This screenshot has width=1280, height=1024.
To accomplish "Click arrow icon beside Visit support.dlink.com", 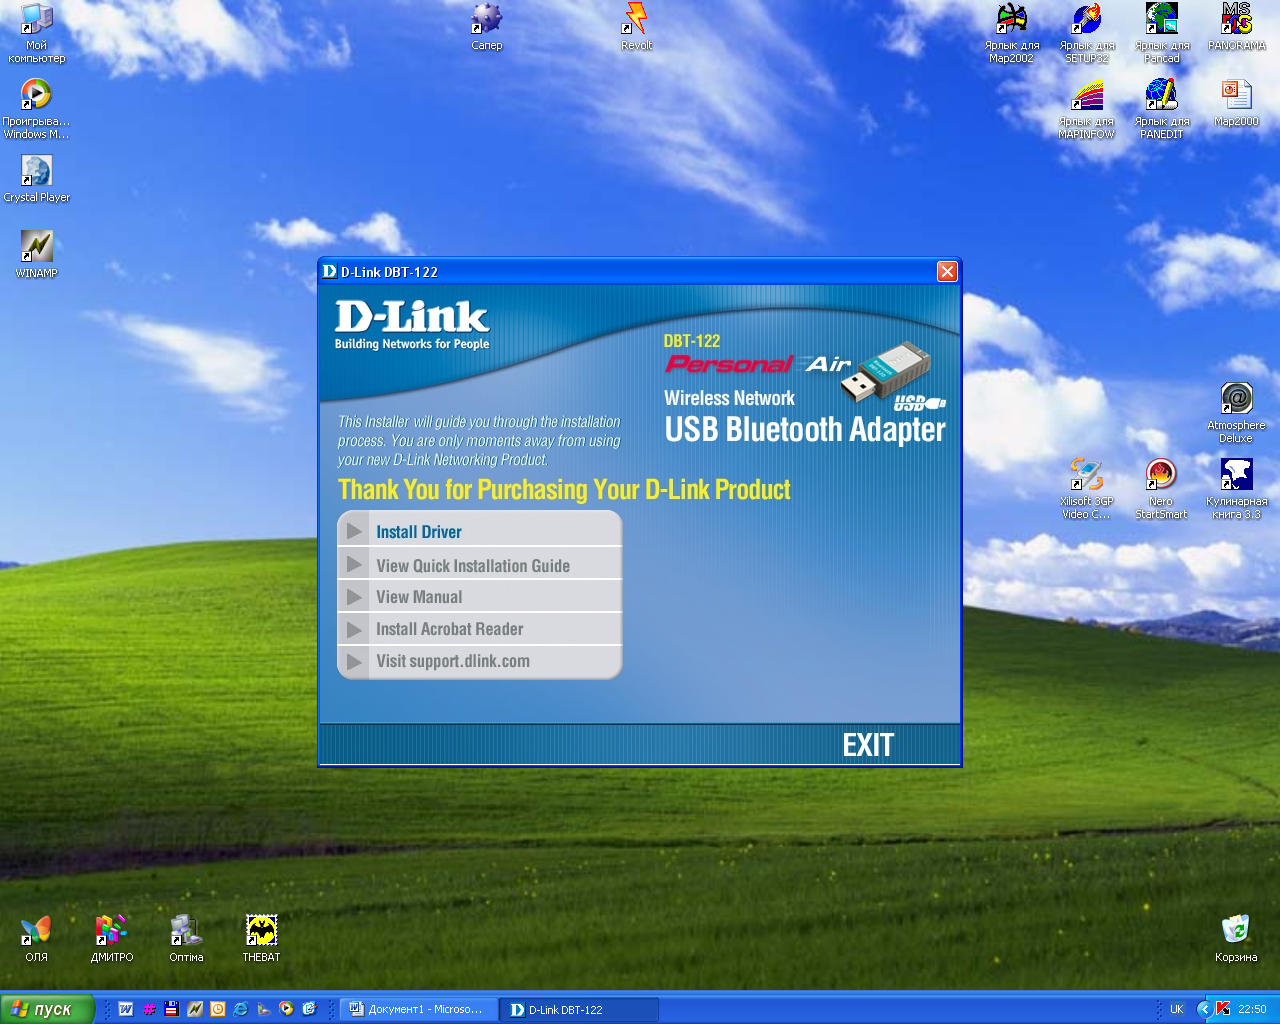I will [354, 661].
